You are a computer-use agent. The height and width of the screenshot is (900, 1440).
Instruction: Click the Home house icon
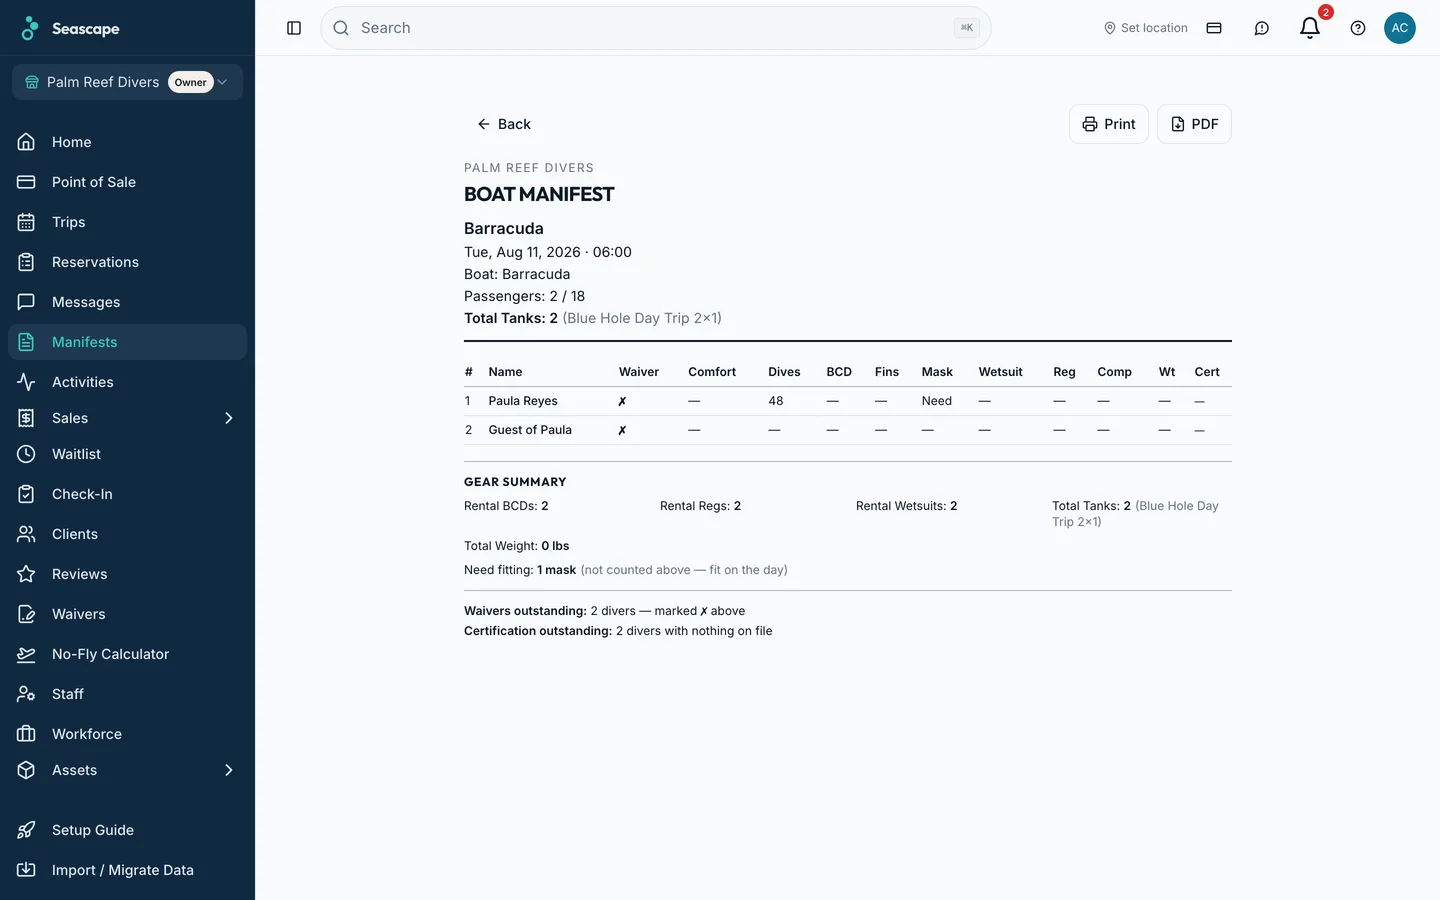[x=27, y=142]
